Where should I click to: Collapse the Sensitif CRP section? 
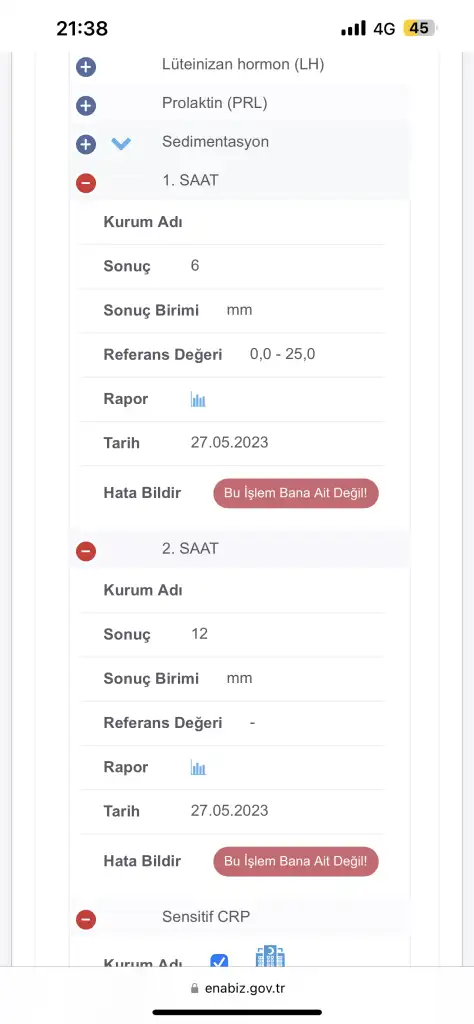(x=86, y=920)
